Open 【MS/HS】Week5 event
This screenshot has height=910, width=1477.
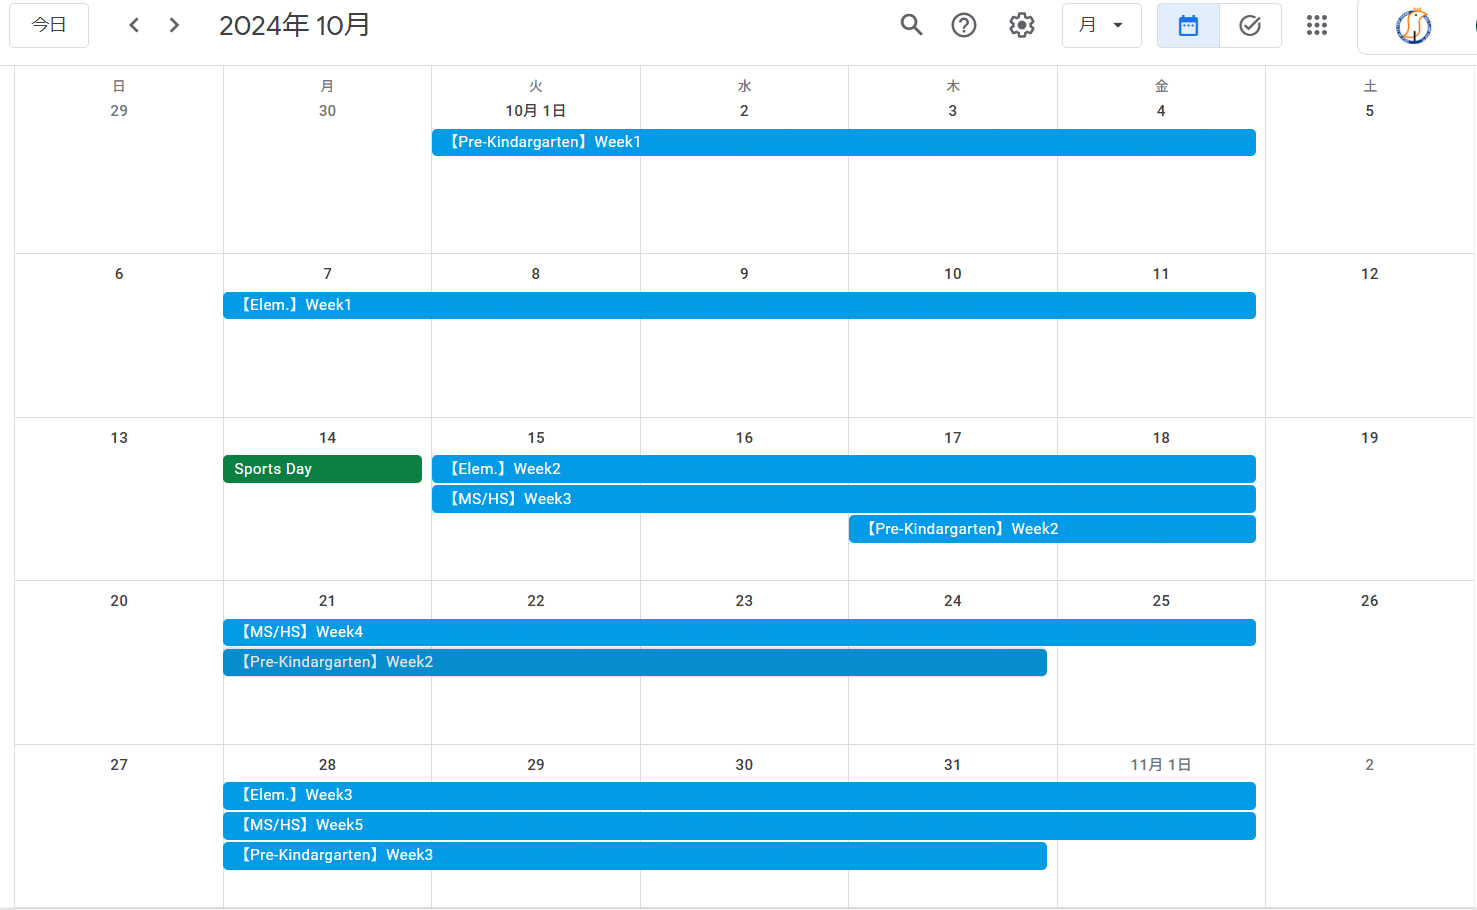coord(739,825)
